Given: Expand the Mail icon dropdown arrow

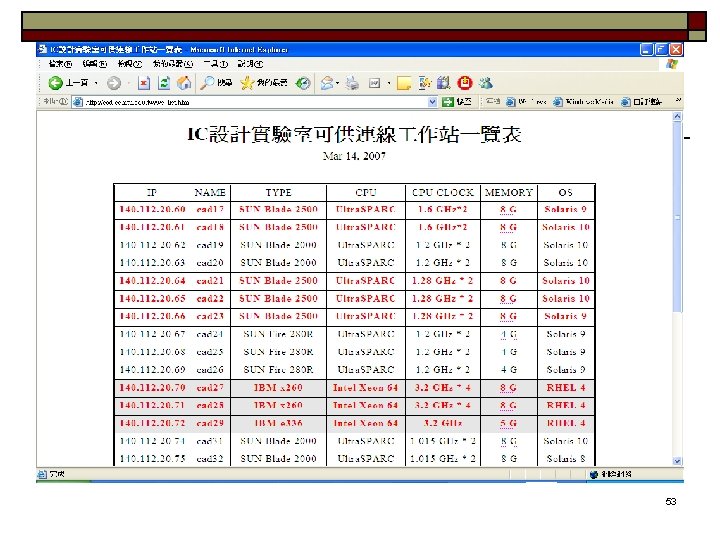Looking at the screenshot, I should [x=338, y=83].
